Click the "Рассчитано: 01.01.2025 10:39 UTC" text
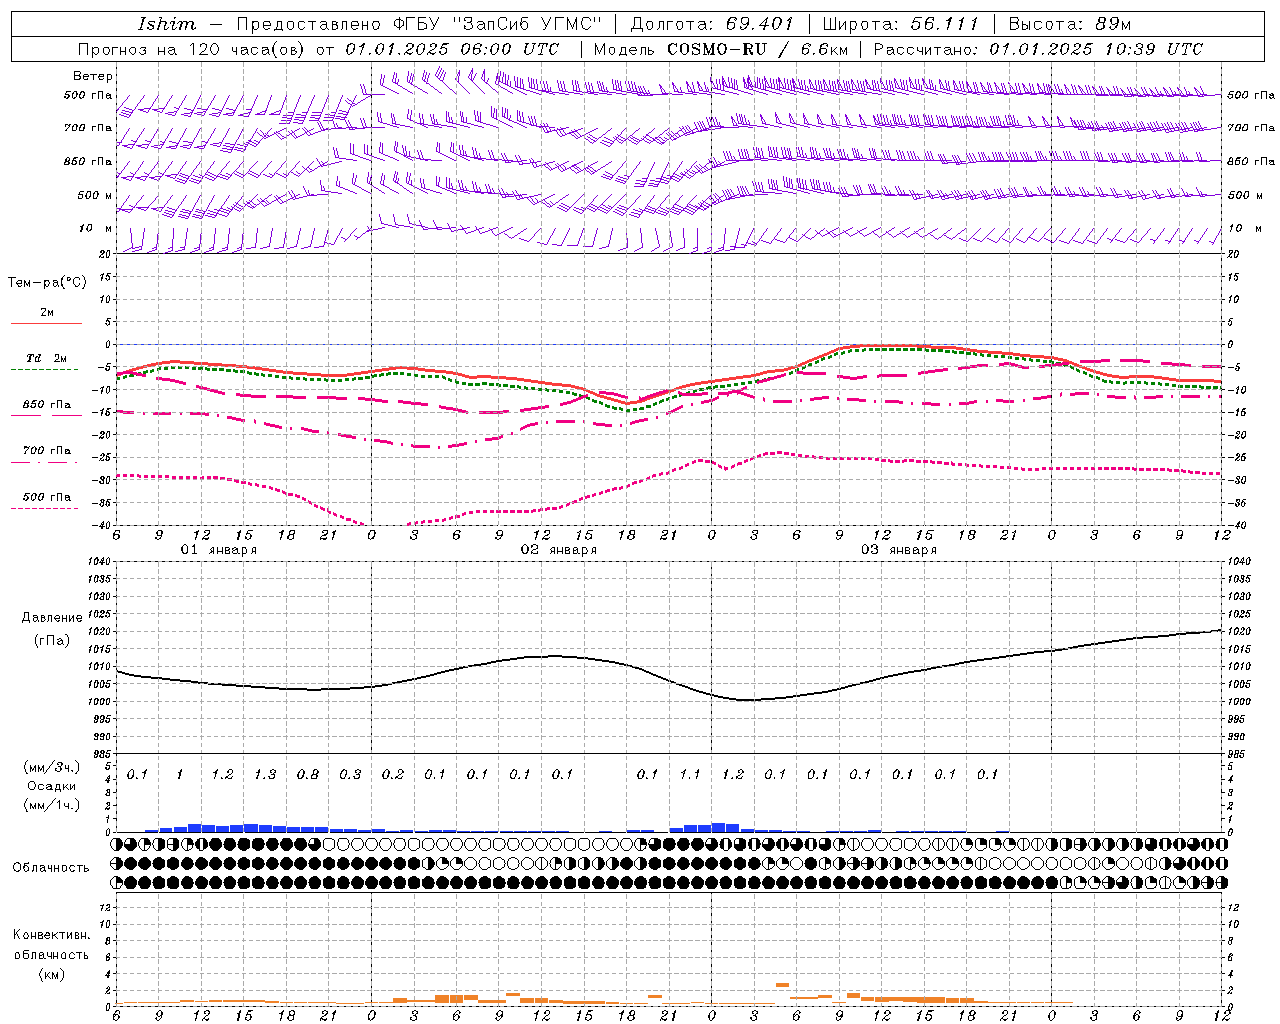1280x1024 pixels. coord(1037,49)
